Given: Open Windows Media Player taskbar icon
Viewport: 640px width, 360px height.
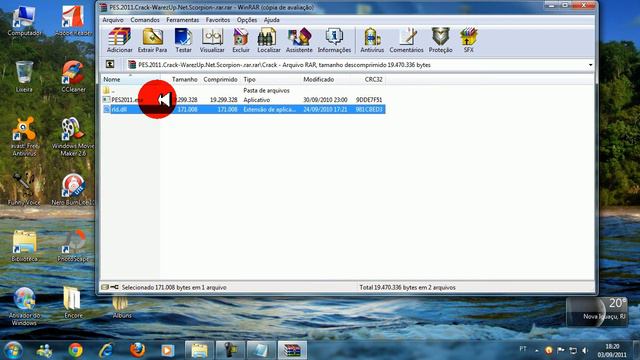Looking at the screenshot, I should pos(167,350).
